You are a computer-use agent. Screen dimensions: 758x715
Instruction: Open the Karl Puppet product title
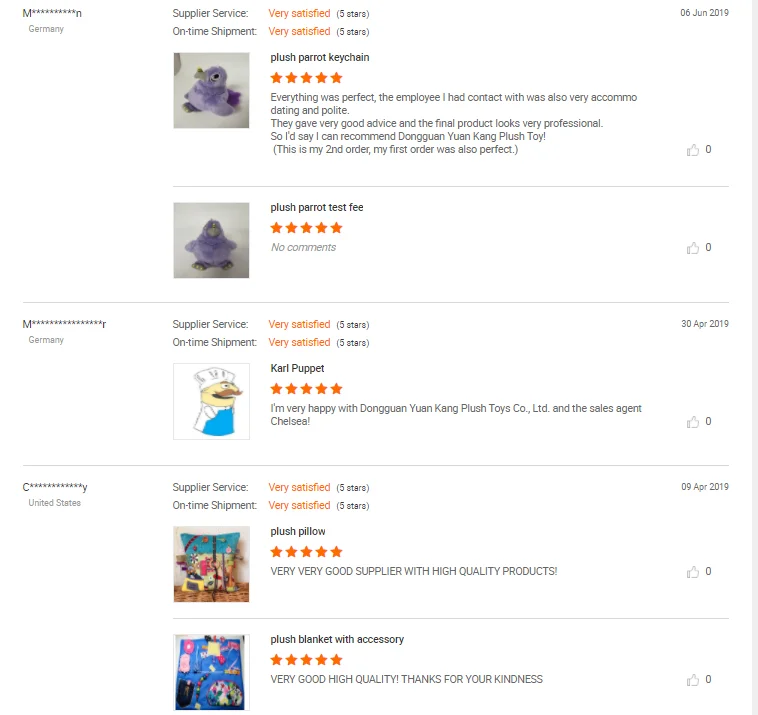point(297,368)
